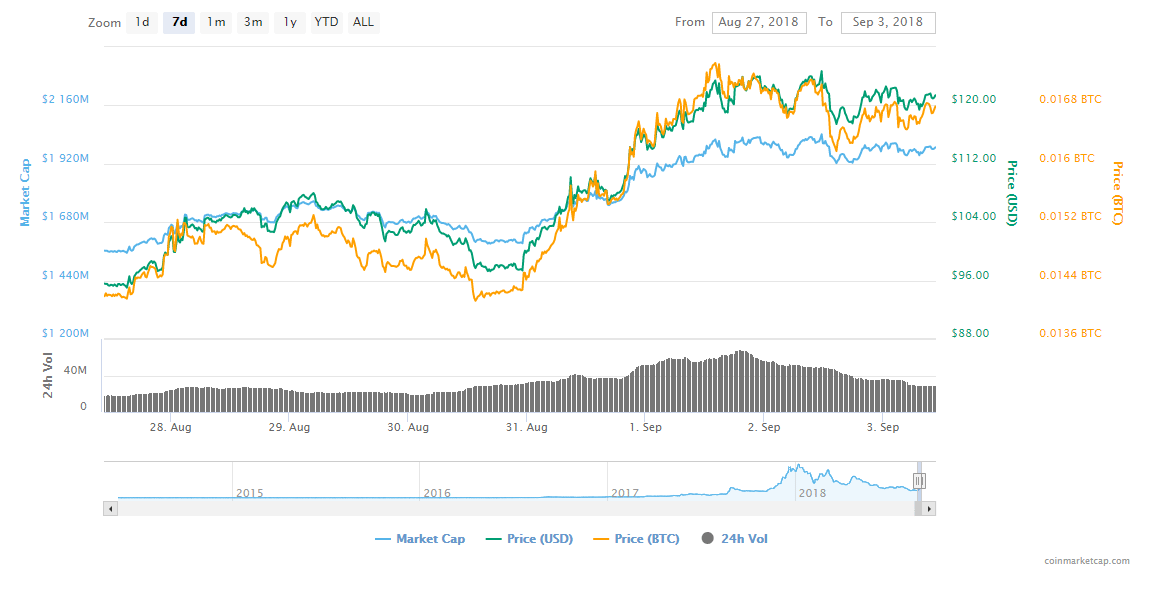
Task: Show ALL time range
Action: coord(364,22)
